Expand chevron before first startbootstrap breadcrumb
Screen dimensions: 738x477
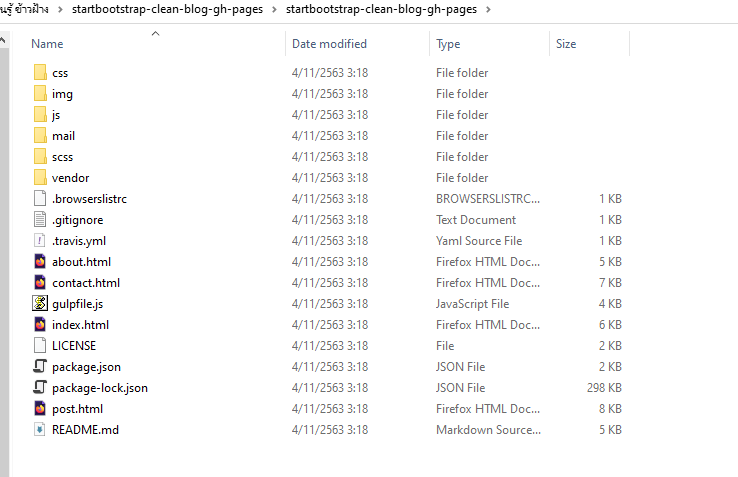pos(60,9)
